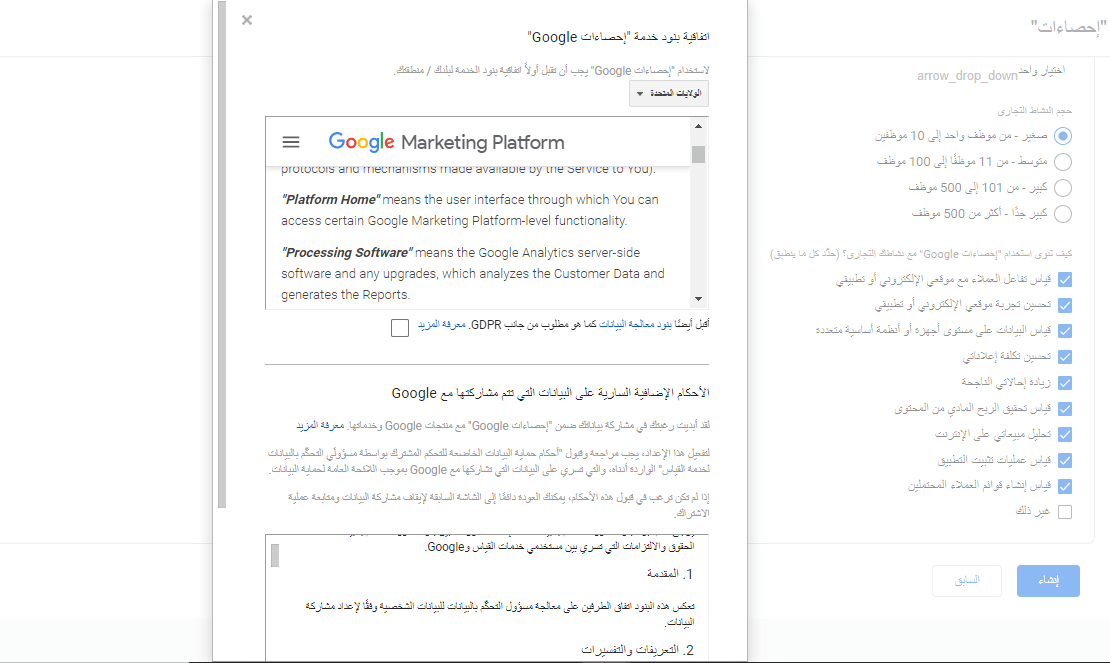Viewport: 1110px width, 663px height.
Task: Uncheck قياس عمليات تثبيت التطبيق checkbox
Action: (1065, 461)
